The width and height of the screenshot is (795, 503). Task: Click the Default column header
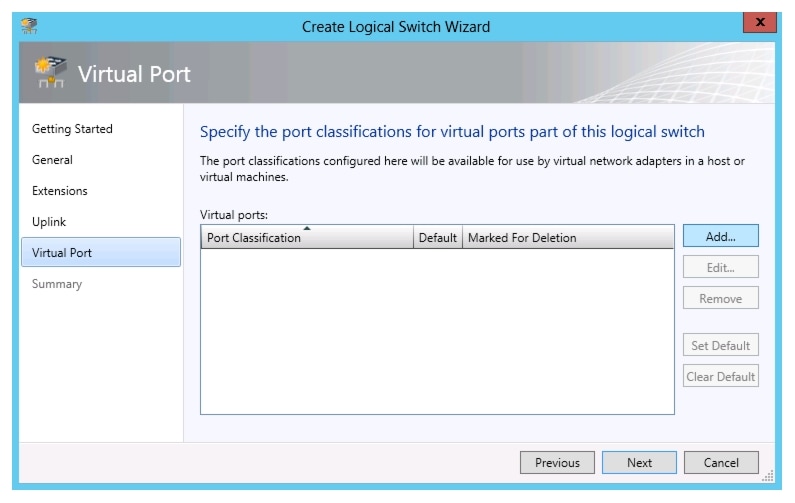[438, 237]
